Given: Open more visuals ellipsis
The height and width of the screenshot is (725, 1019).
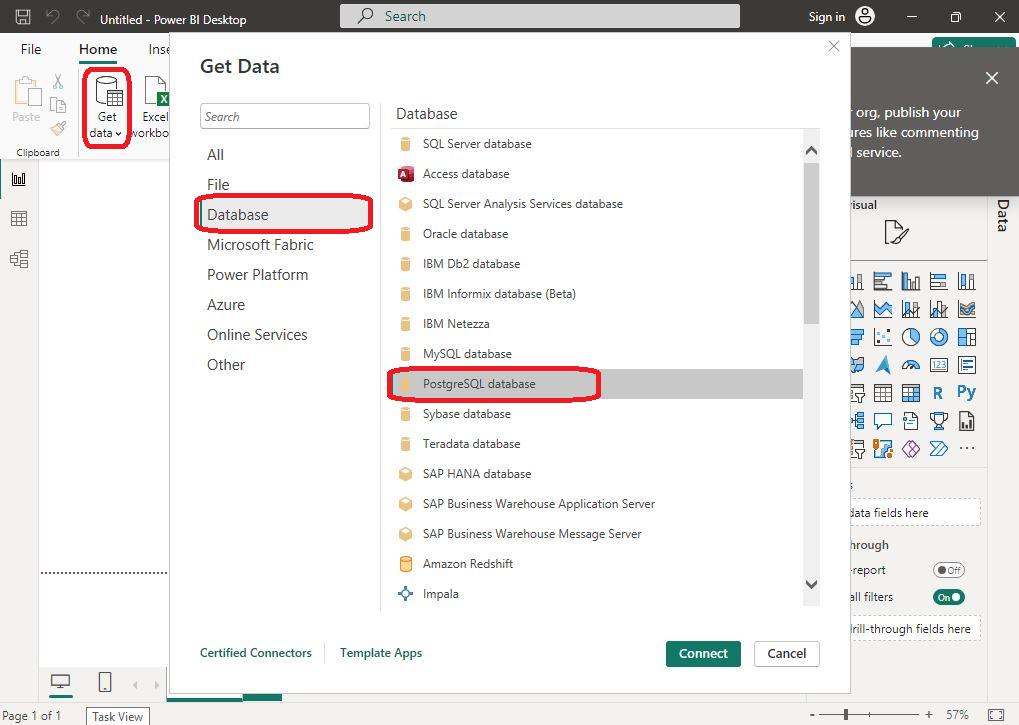Looking at the screenshot, I should click(x=966, y=448).
